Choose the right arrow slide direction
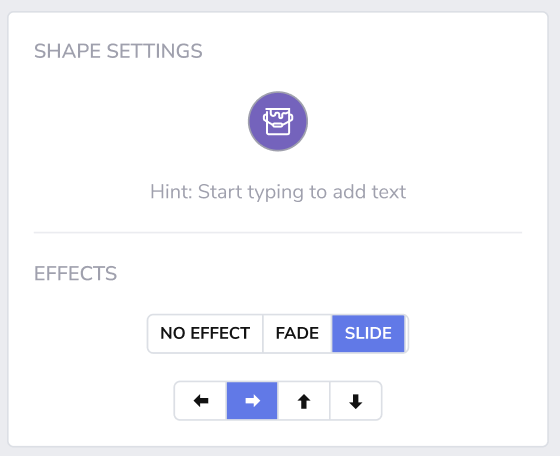The image size is (560, 456). [x=252, y=401]
